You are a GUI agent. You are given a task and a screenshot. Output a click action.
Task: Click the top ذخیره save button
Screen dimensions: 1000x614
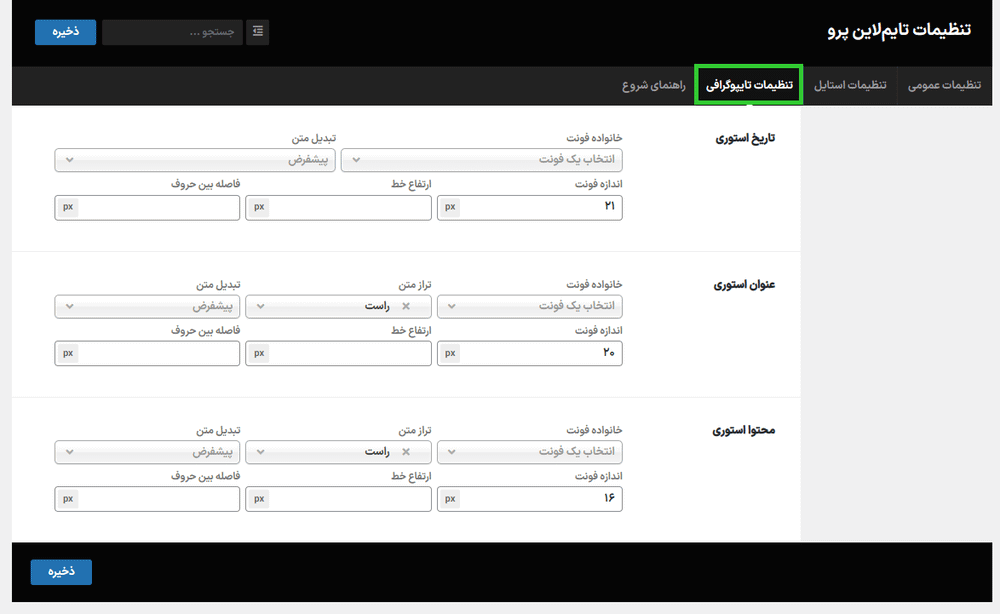point(66,32)
